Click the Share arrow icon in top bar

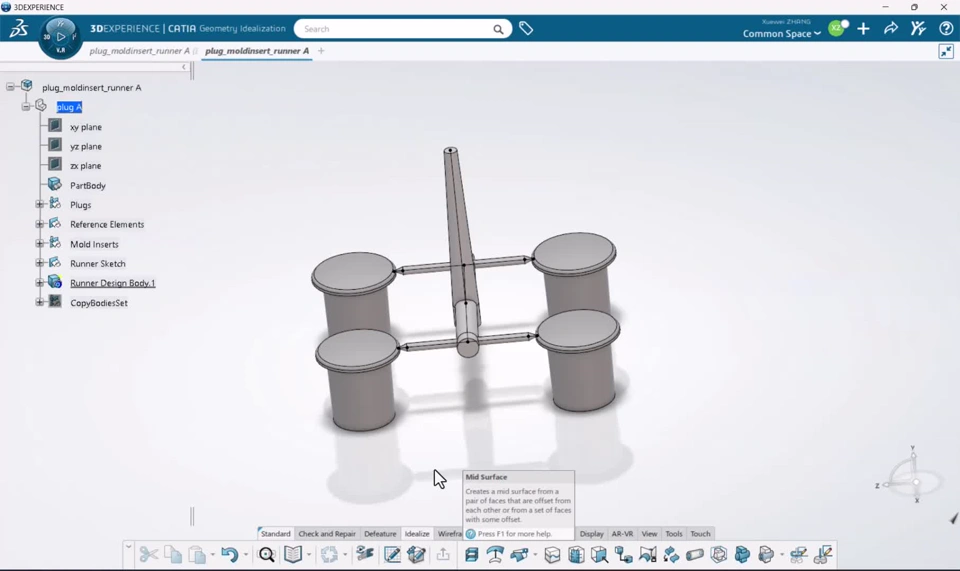[x=891, y=28]
